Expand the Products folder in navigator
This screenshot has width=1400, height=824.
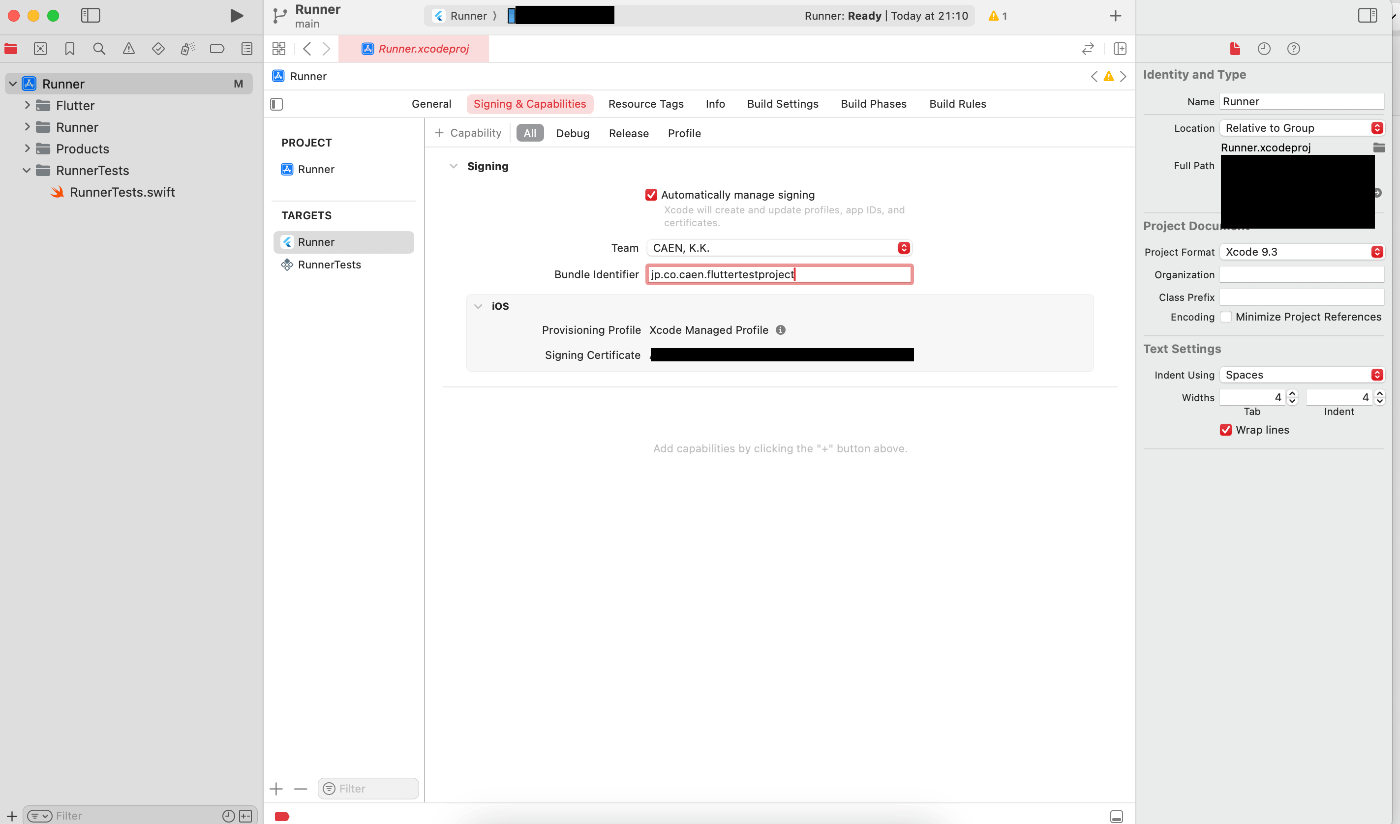(x=27, y=149)
